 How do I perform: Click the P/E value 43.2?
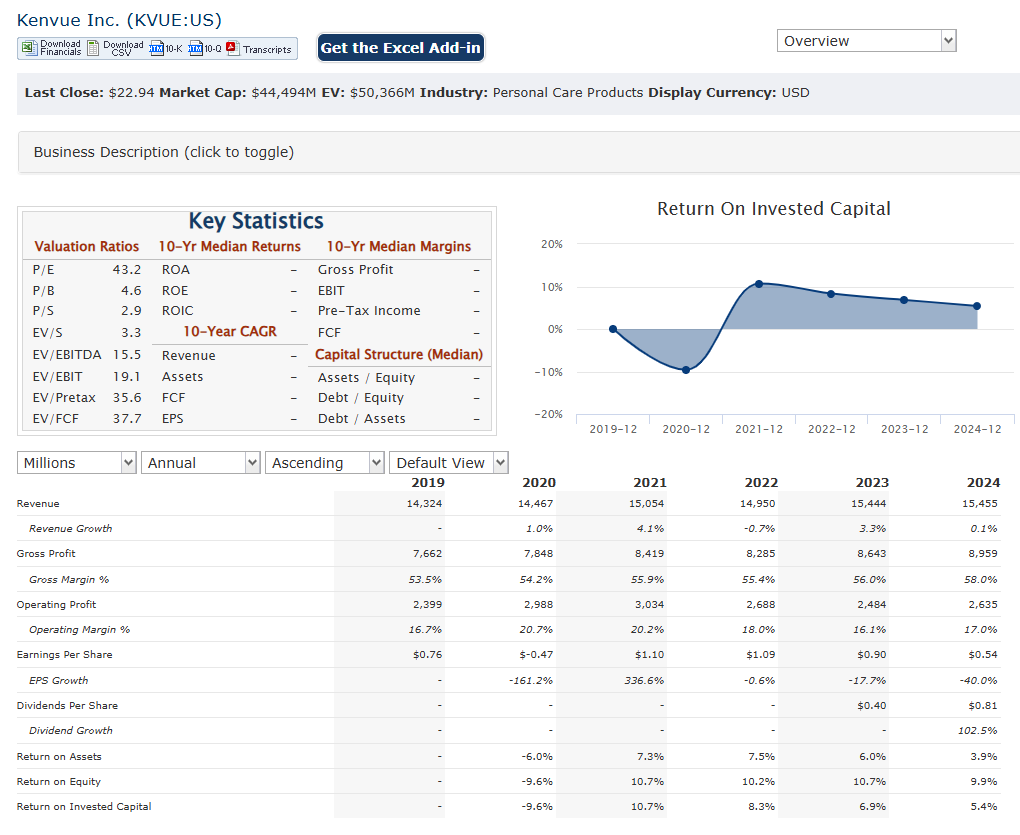pyautogui.click(x=127, y=270)
